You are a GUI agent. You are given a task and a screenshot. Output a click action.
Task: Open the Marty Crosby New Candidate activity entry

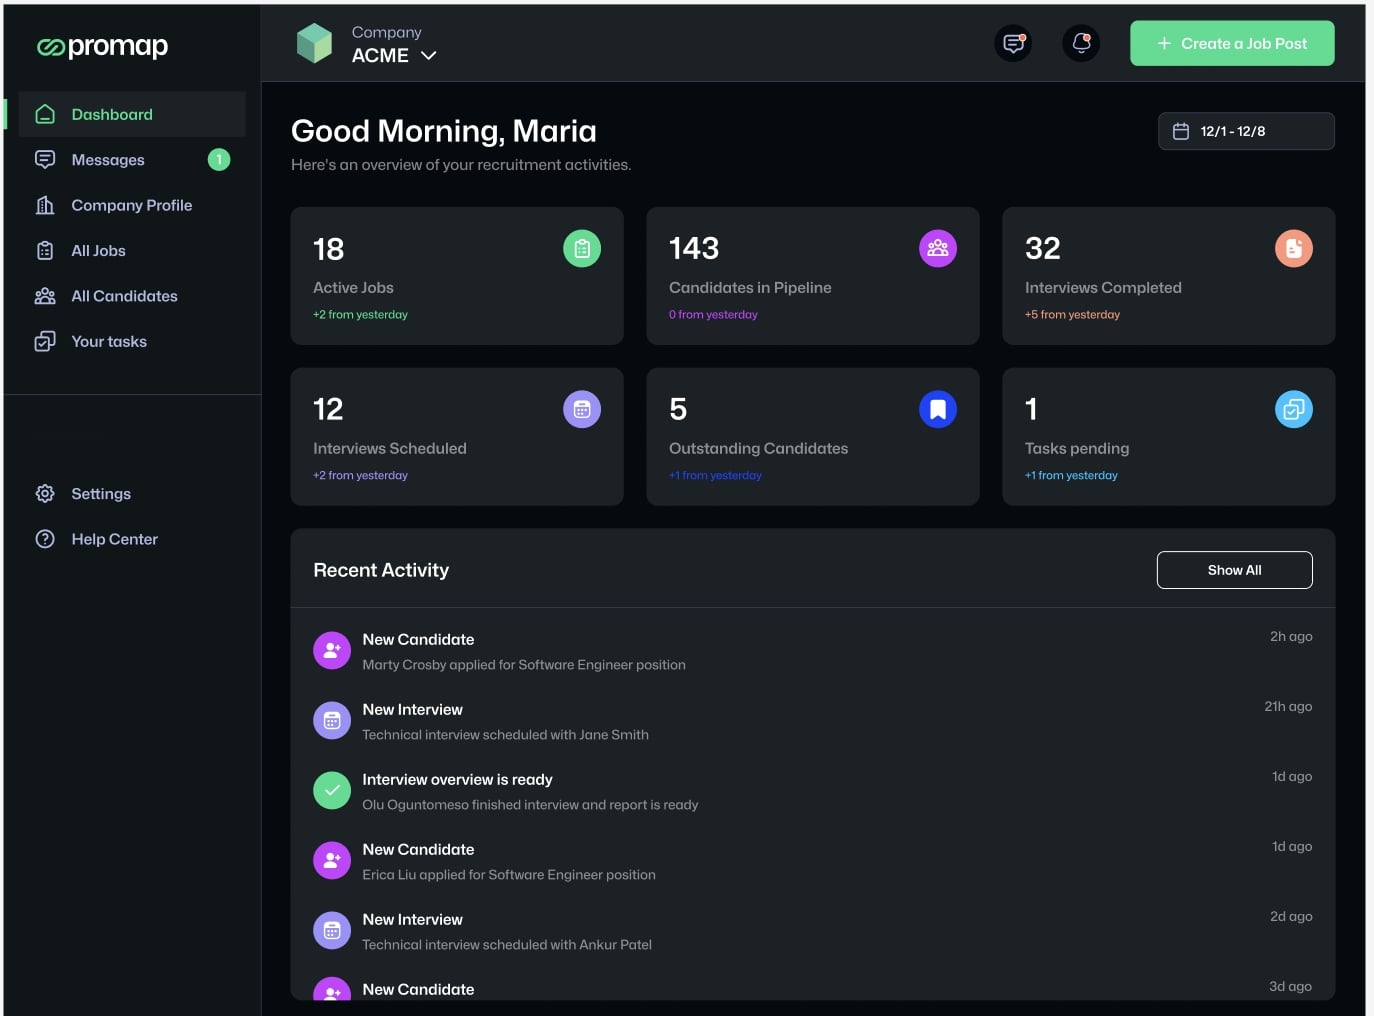coord(524,650)
